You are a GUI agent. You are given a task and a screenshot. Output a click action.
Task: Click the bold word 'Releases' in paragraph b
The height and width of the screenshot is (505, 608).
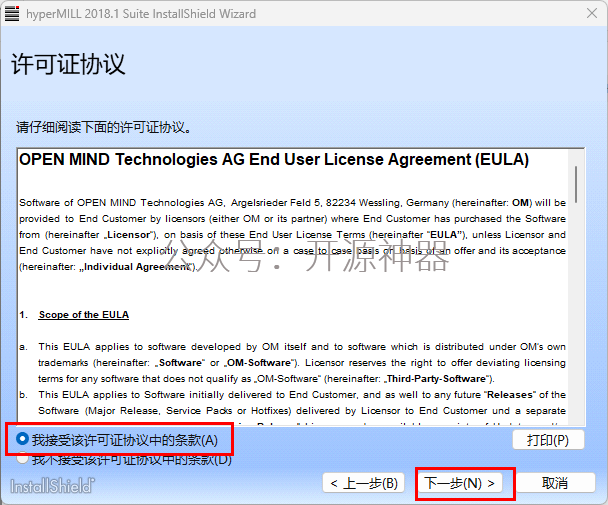[x=510, y=394]
